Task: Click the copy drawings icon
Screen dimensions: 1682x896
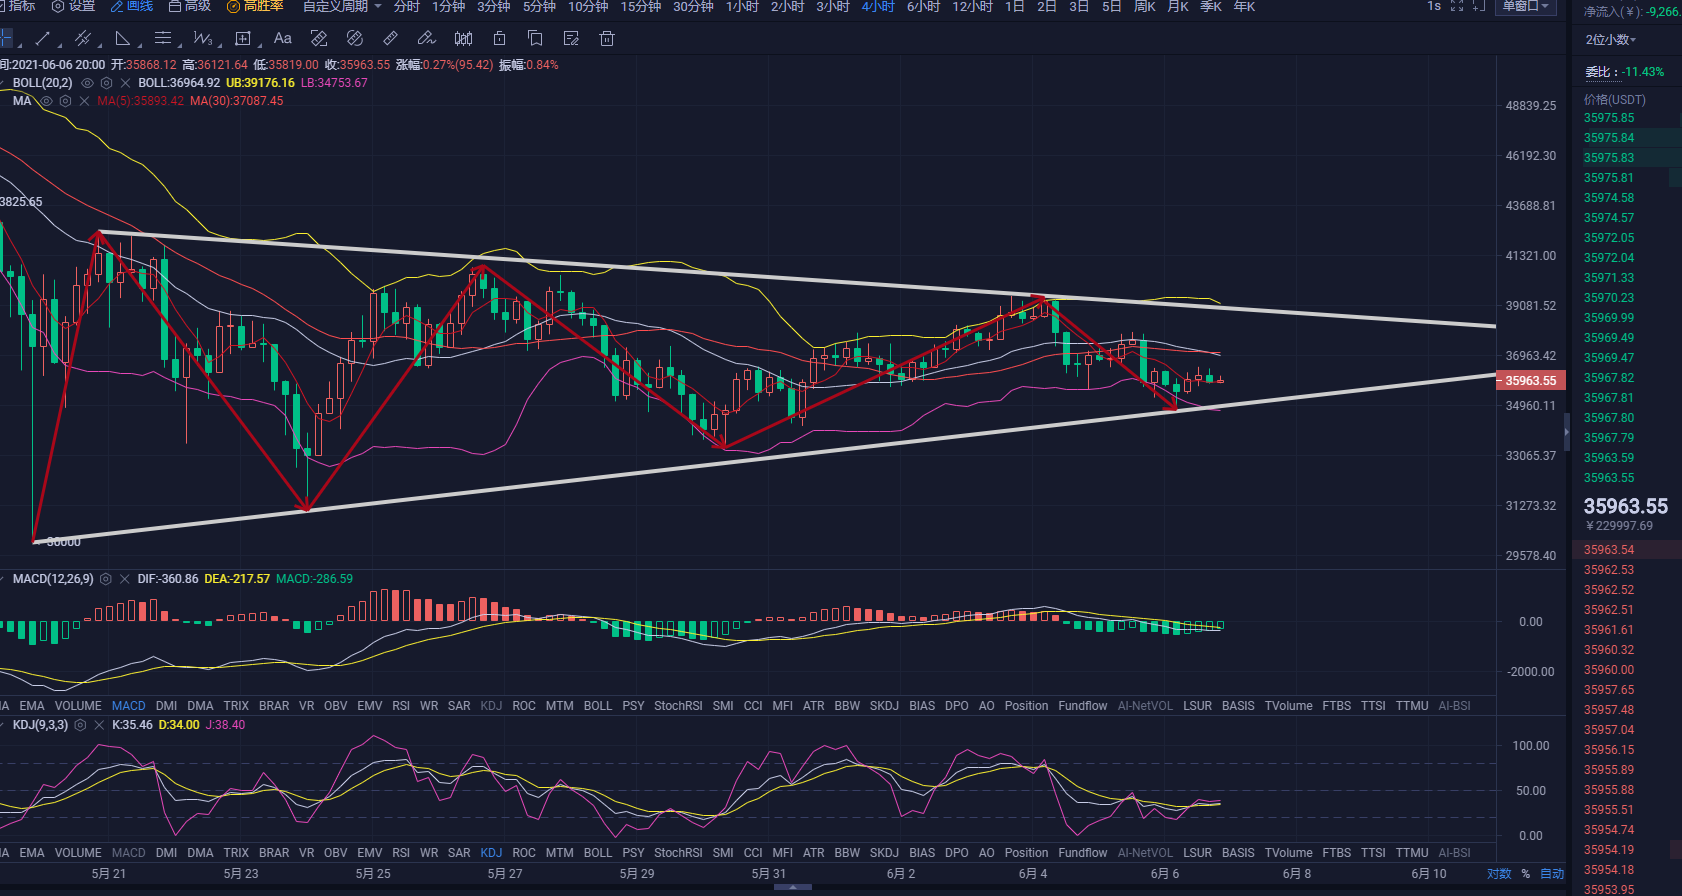Action: [x=535, y=39]
